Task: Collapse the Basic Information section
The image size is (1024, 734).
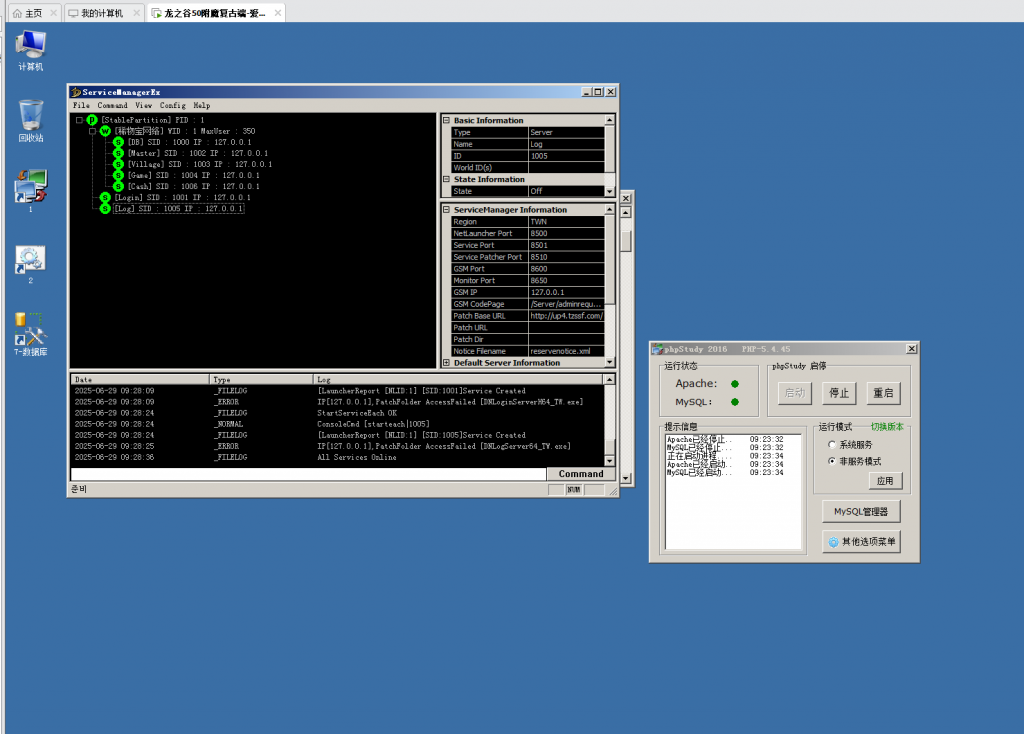Action: [x=447, y=120]
